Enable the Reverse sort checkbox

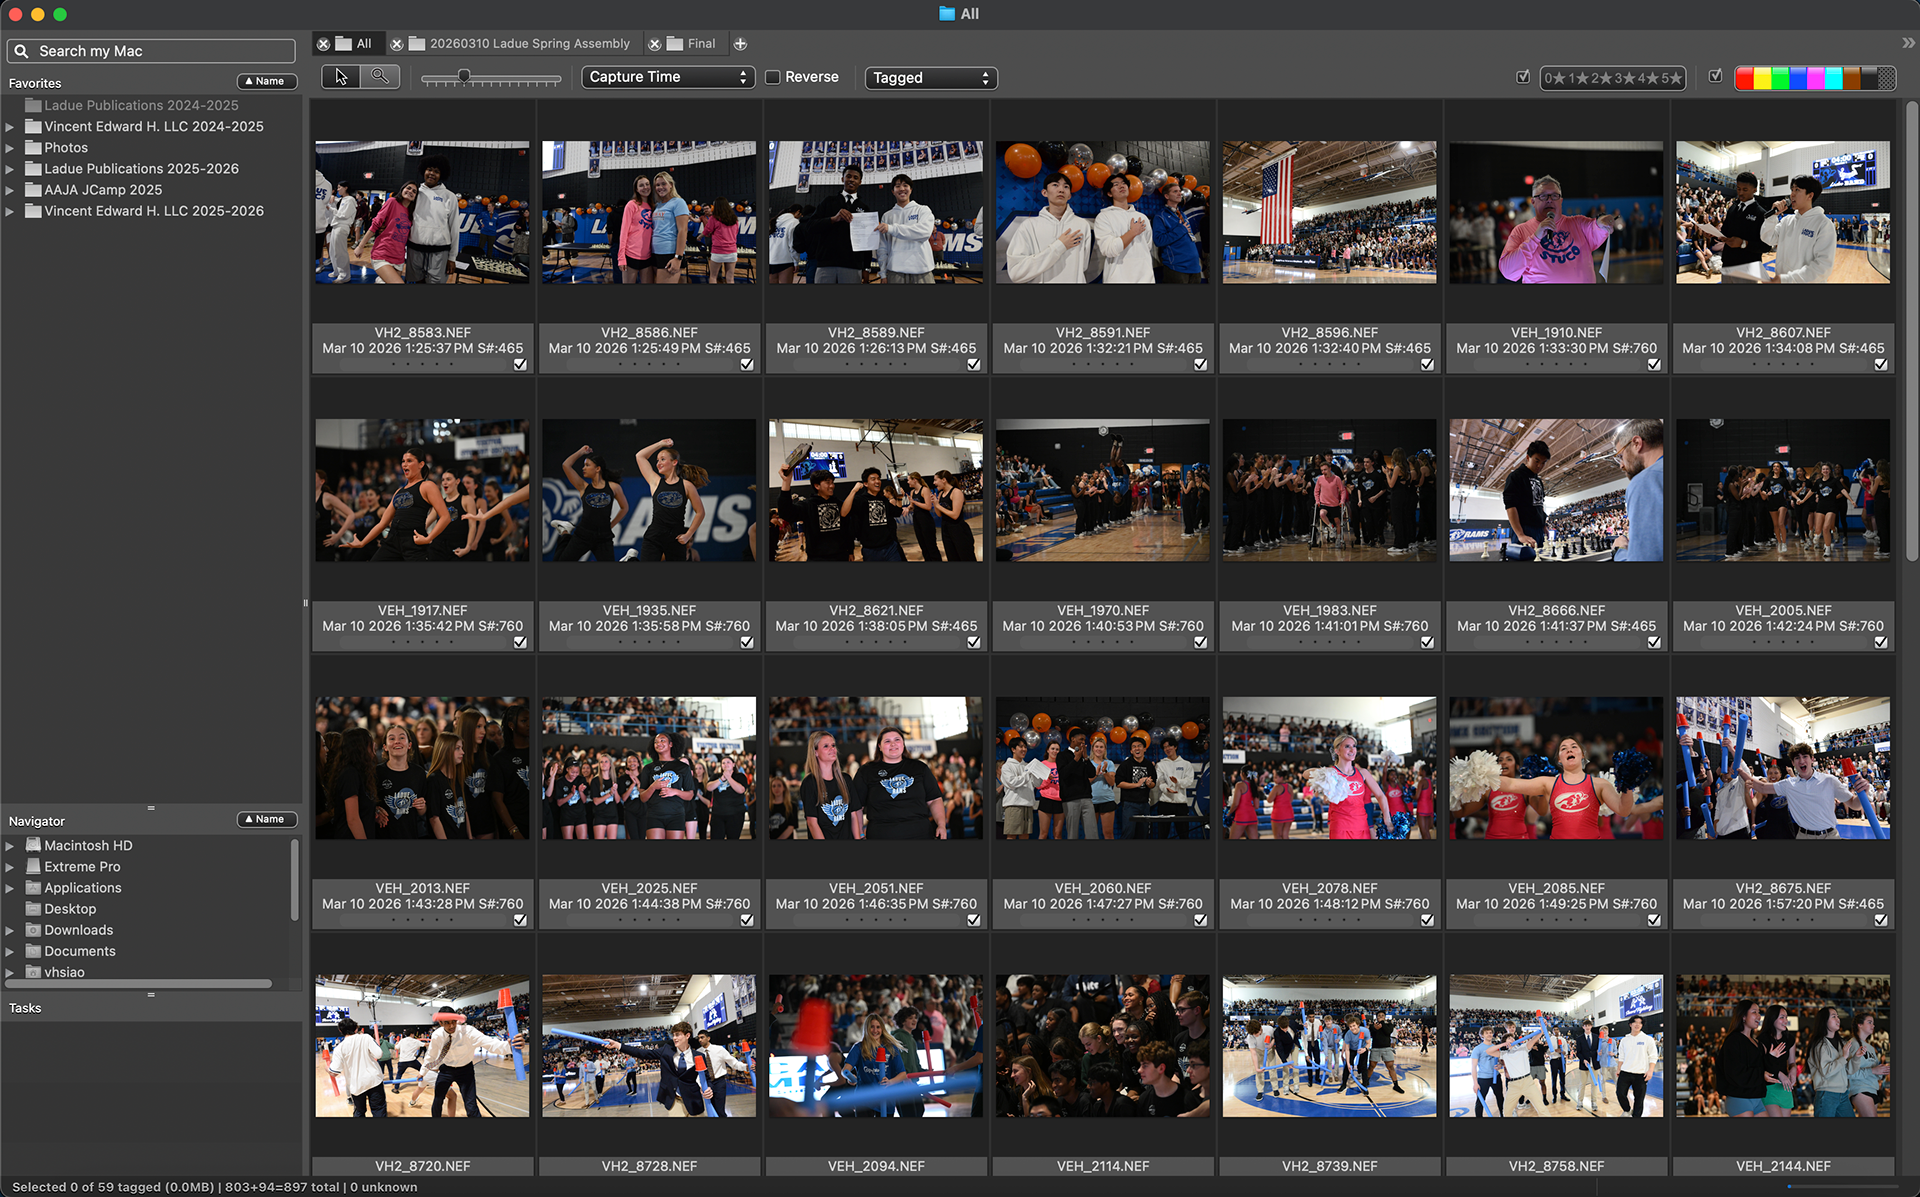[773, 77]
